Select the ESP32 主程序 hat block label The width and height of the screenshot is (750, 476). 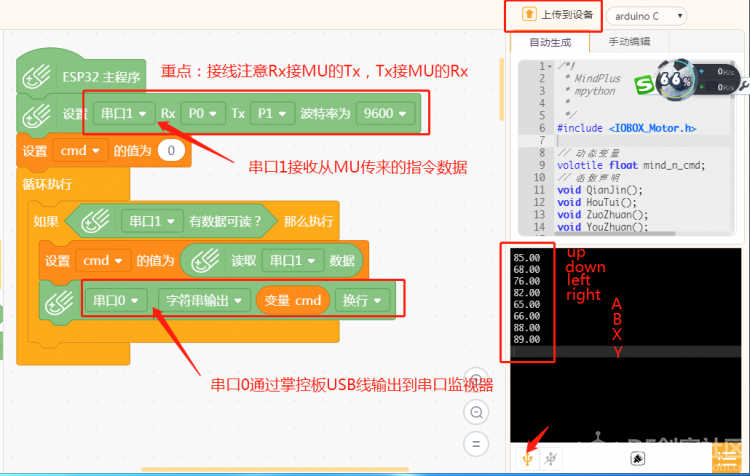pyautogui.click(x=101, y=77)
